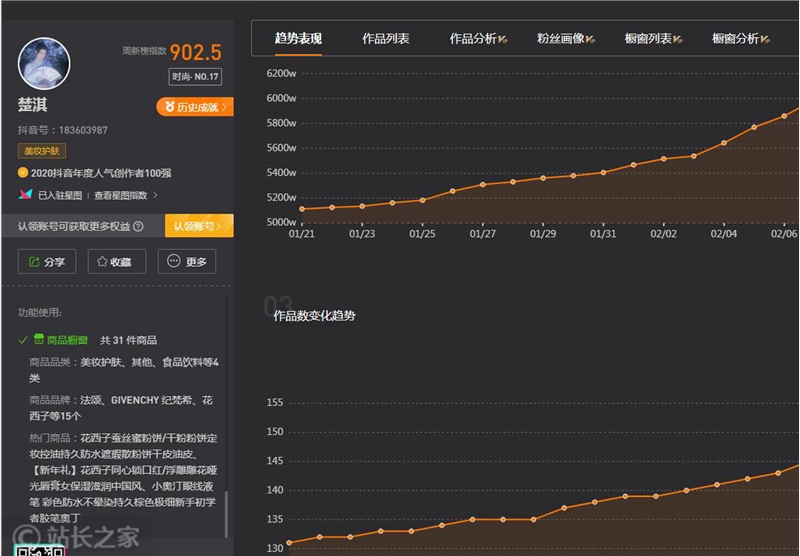Image resolution: width=800 pixels, height=556 pixels.
Task: Click the 美妆护肤 category tag
Action: tap(42, 151)
